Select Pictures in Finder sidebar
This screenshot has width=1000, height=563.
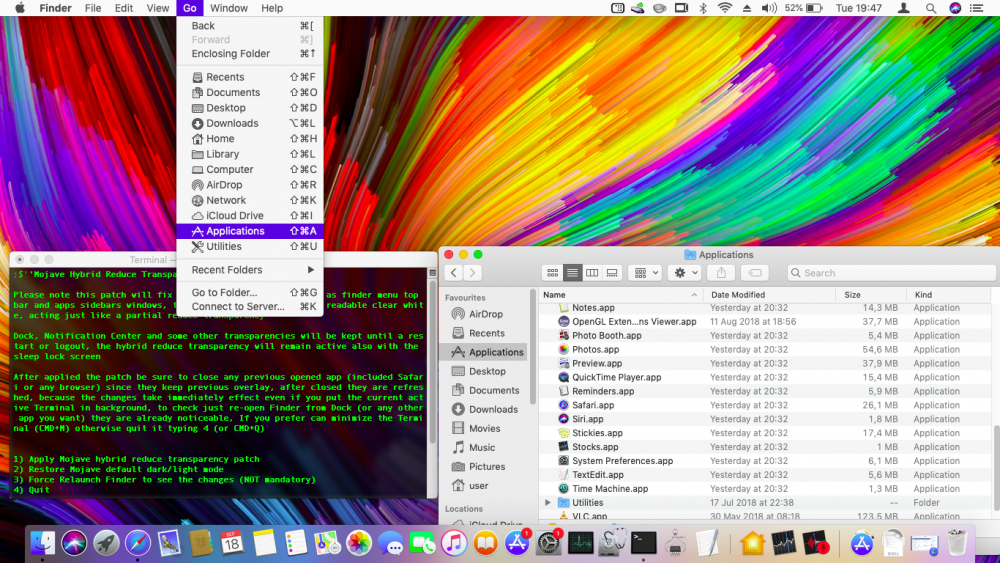tap(485, 467)
